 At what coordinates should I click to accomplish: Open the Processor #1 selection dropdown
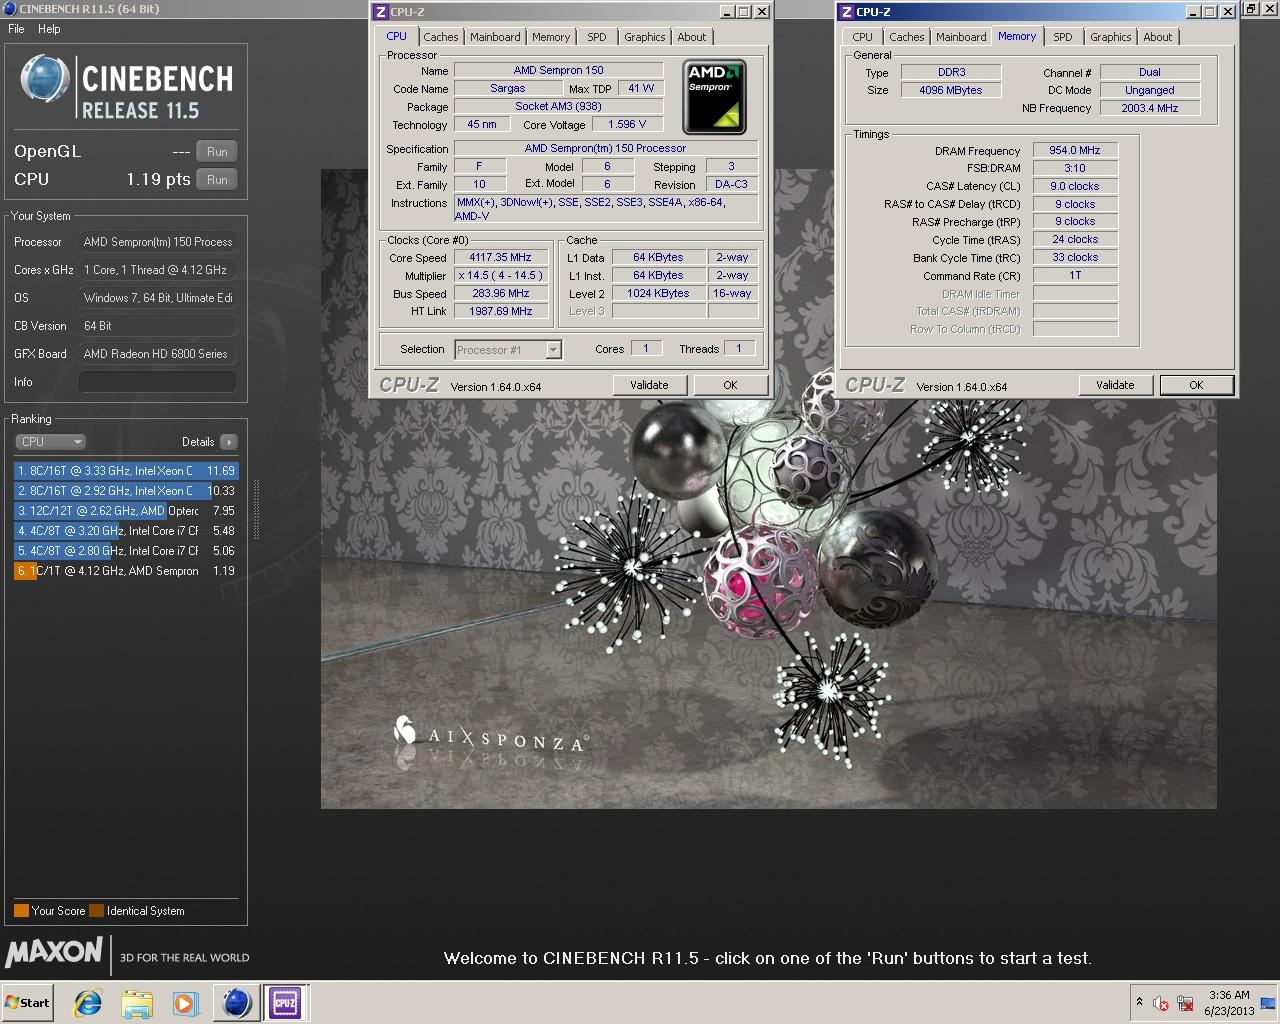click(x=508, y=349)
